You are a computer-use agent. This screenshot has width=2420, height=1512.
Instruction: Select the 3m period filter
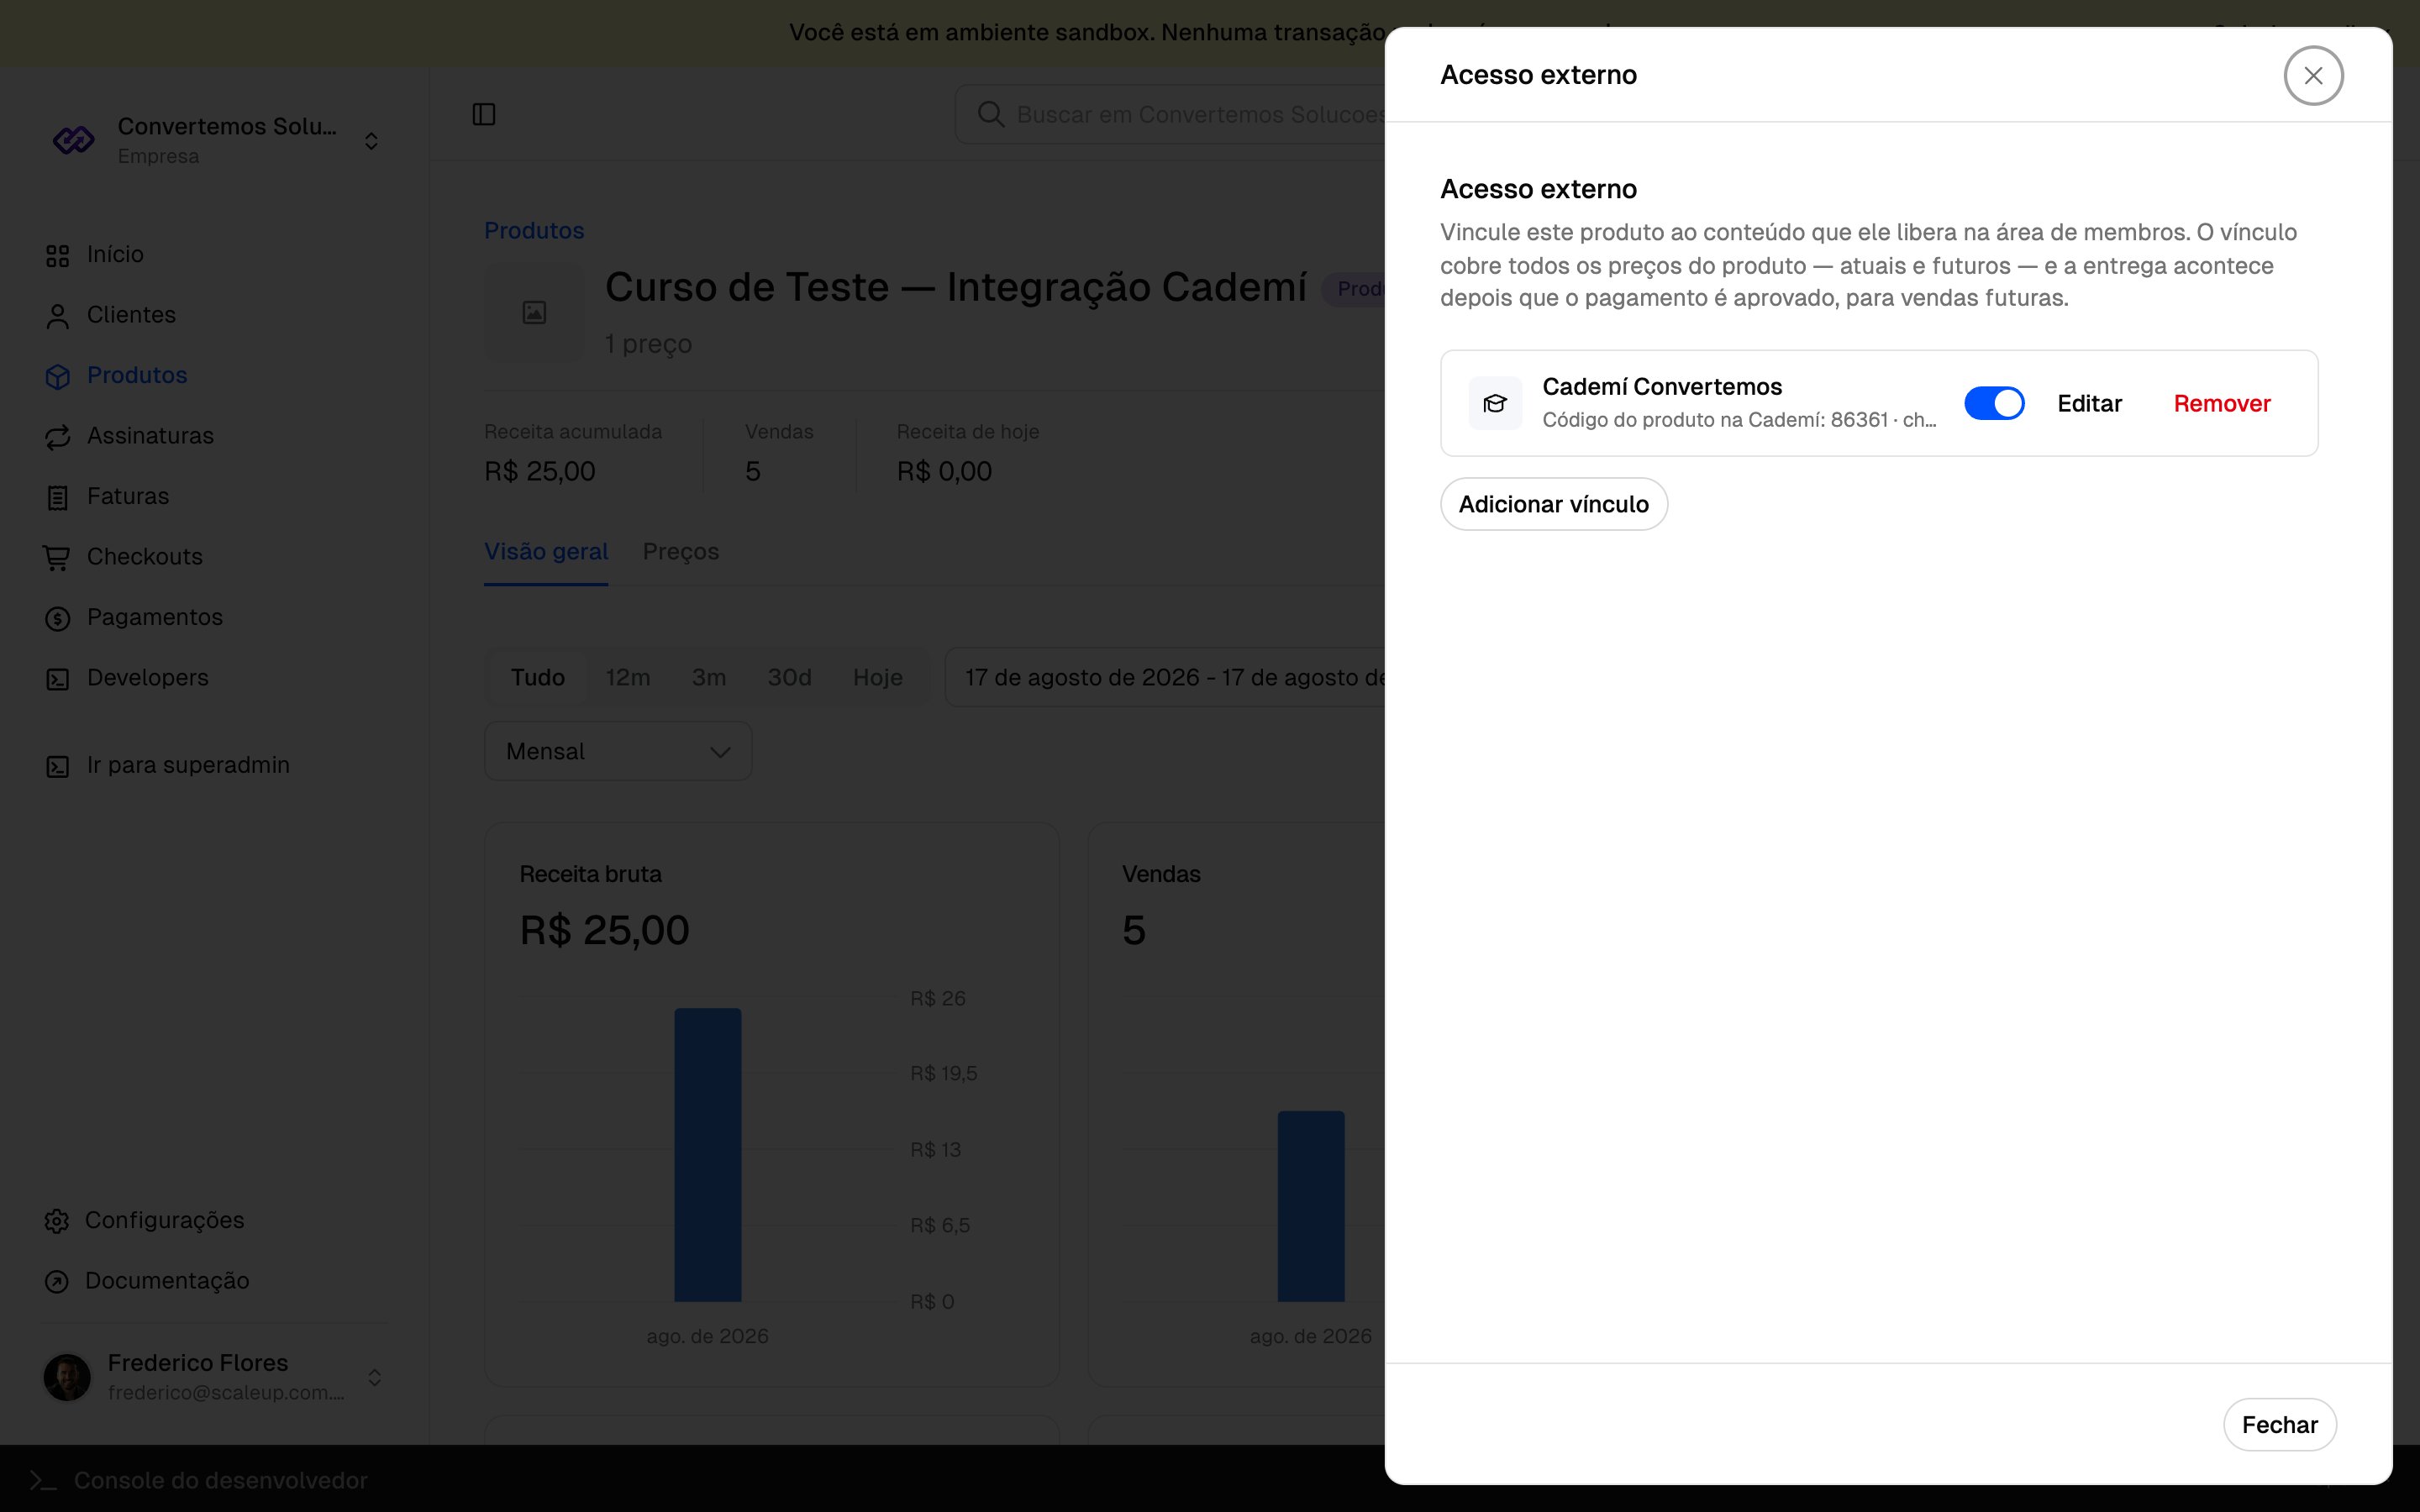[709, 677]
